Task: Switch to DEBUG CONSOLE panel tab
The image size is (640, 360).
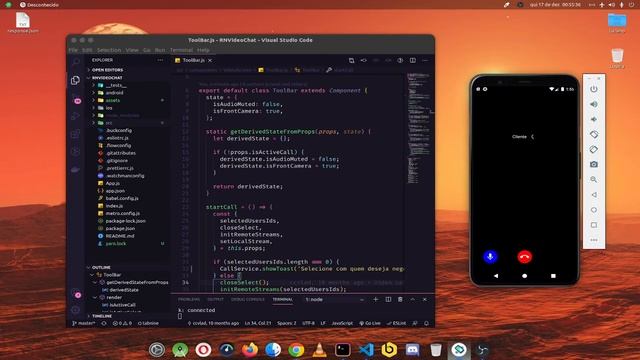Action: click(x=248, y=299)
